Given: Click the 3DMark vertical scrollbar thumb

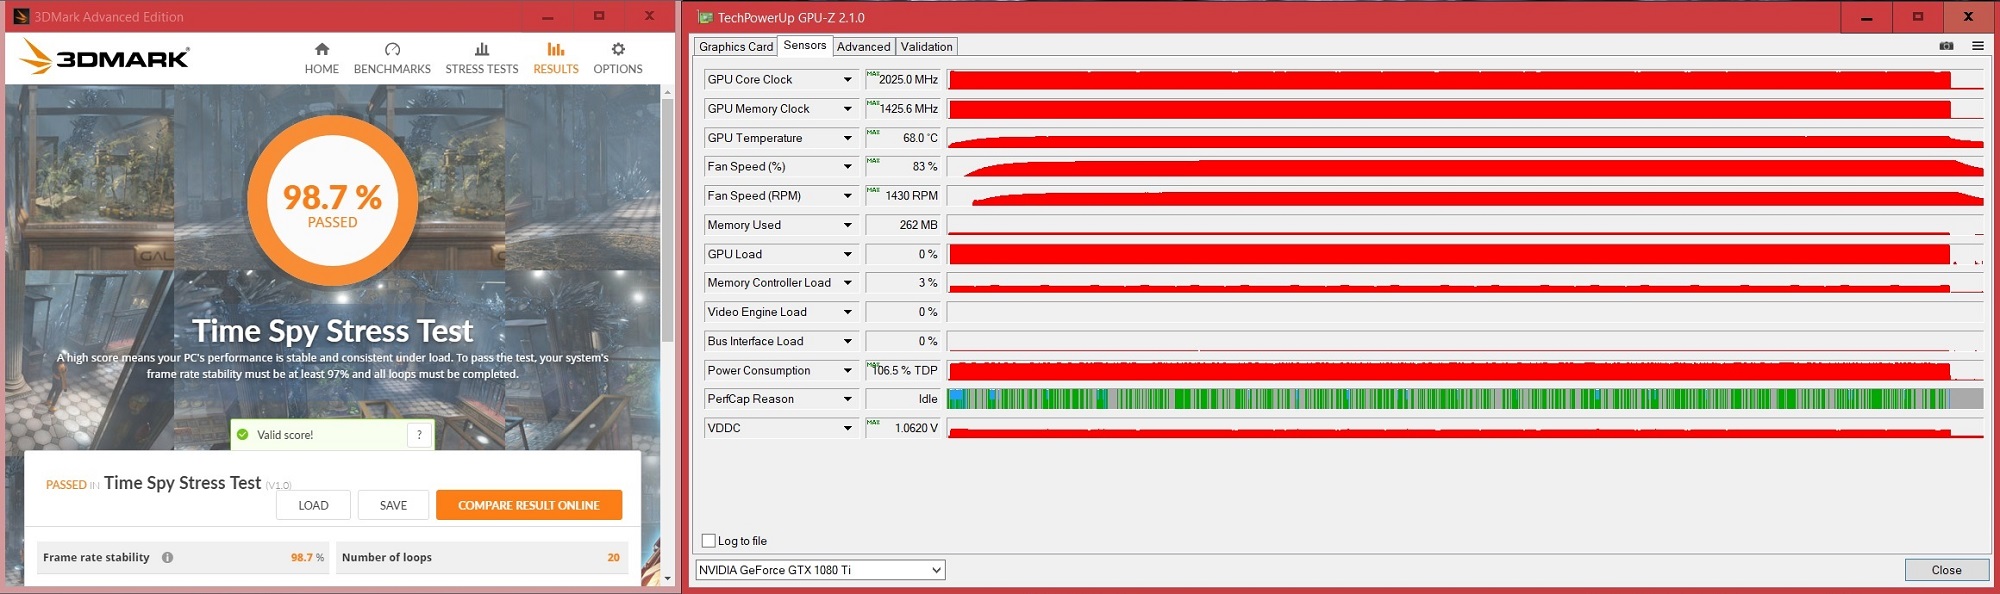Looking at the screenshot, I should [667, 219].
